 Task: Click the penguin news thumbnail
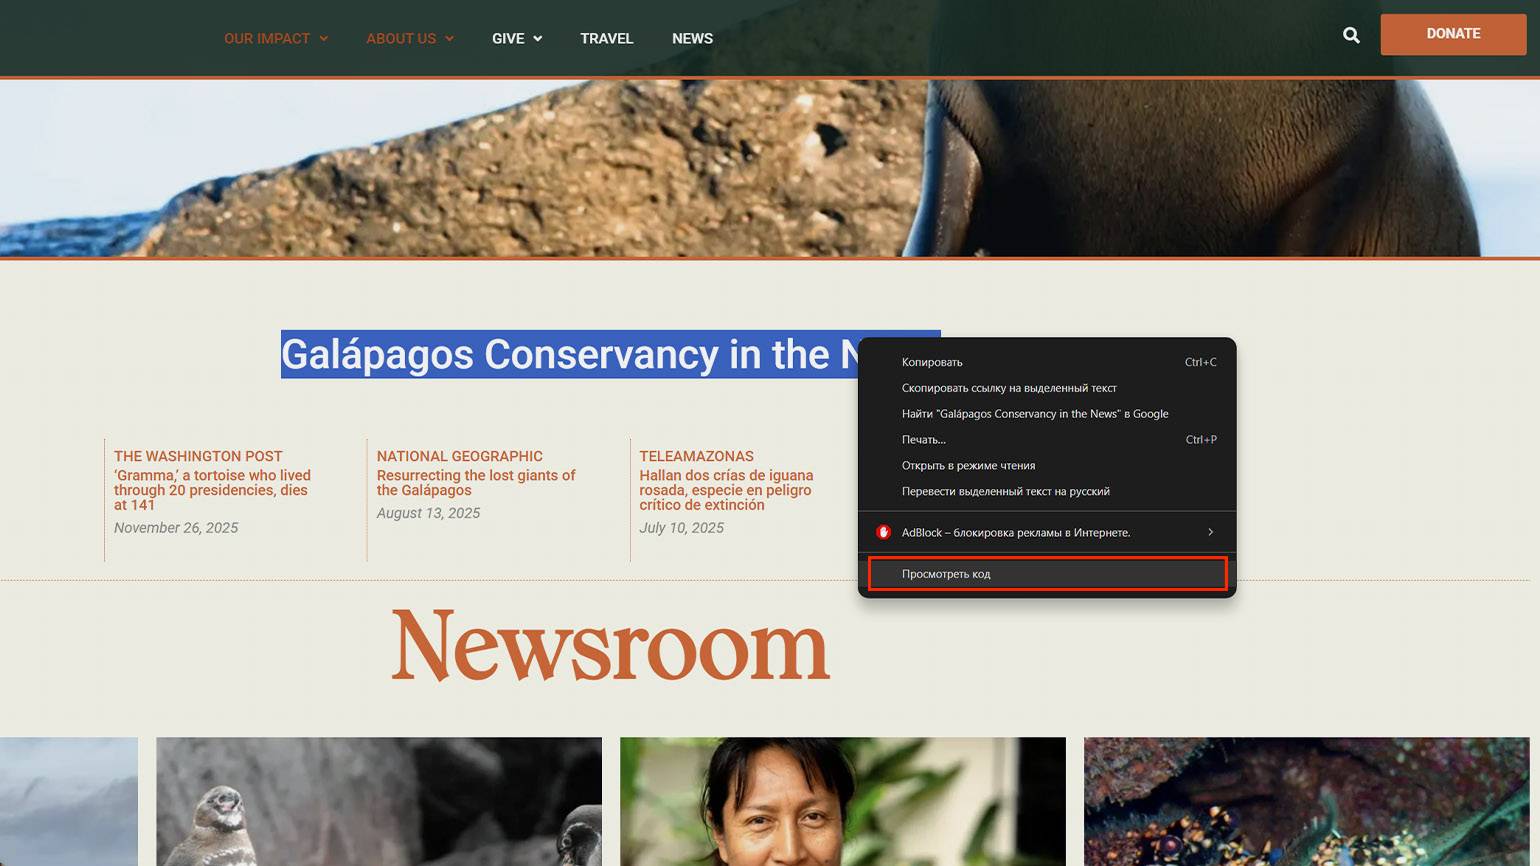(x=379, y=801)
